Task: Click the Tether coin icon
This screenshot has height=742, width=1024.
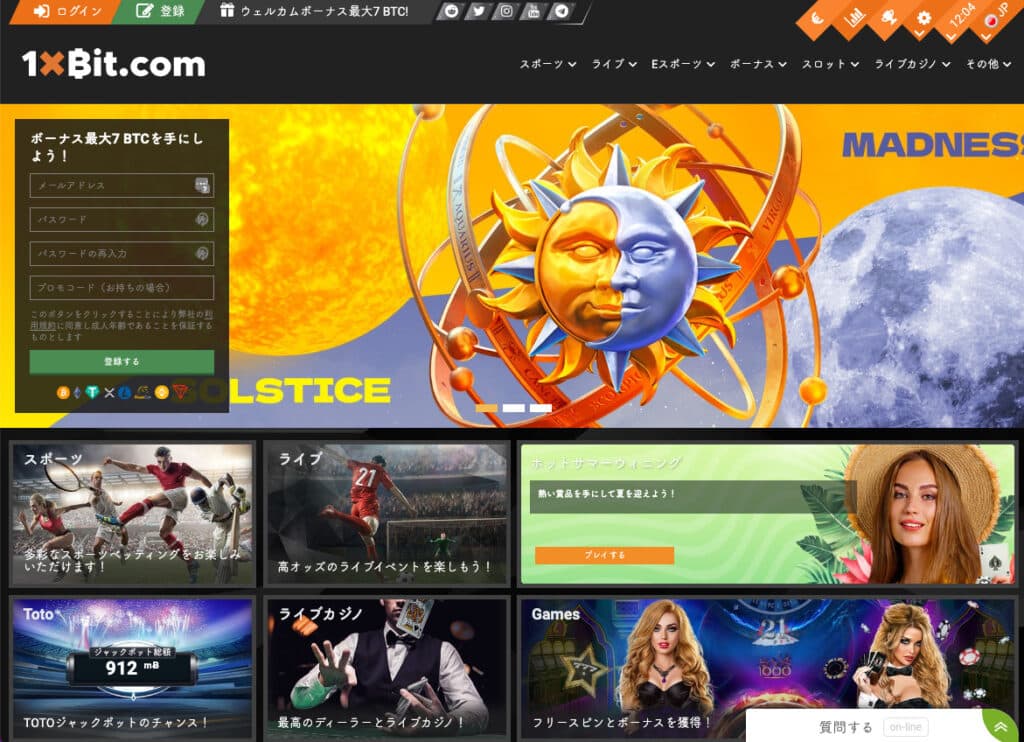Action: pyautogui.click(x=93, y=393)
